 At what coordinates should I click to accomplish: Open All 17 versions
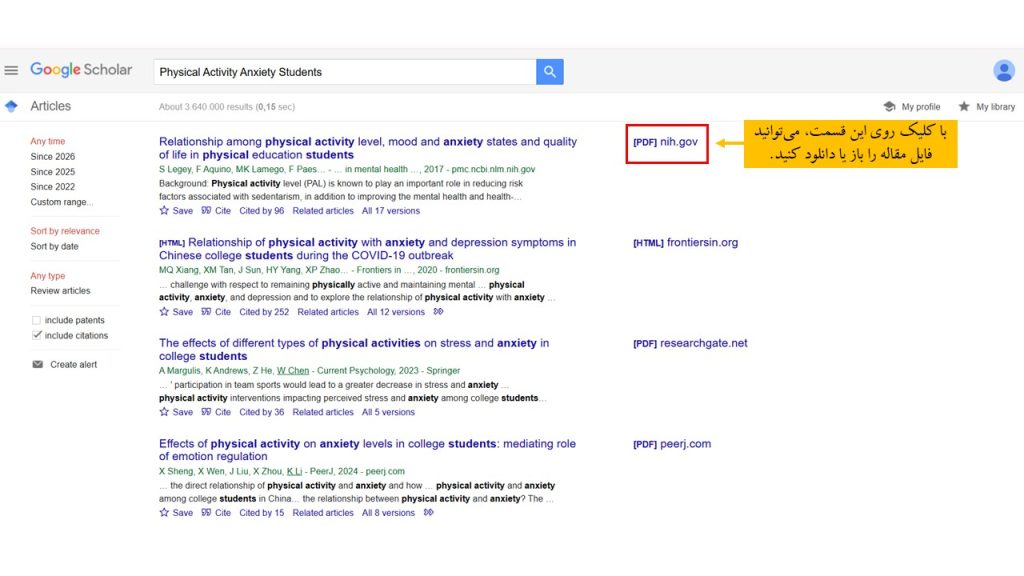click(x=391, y=210)
